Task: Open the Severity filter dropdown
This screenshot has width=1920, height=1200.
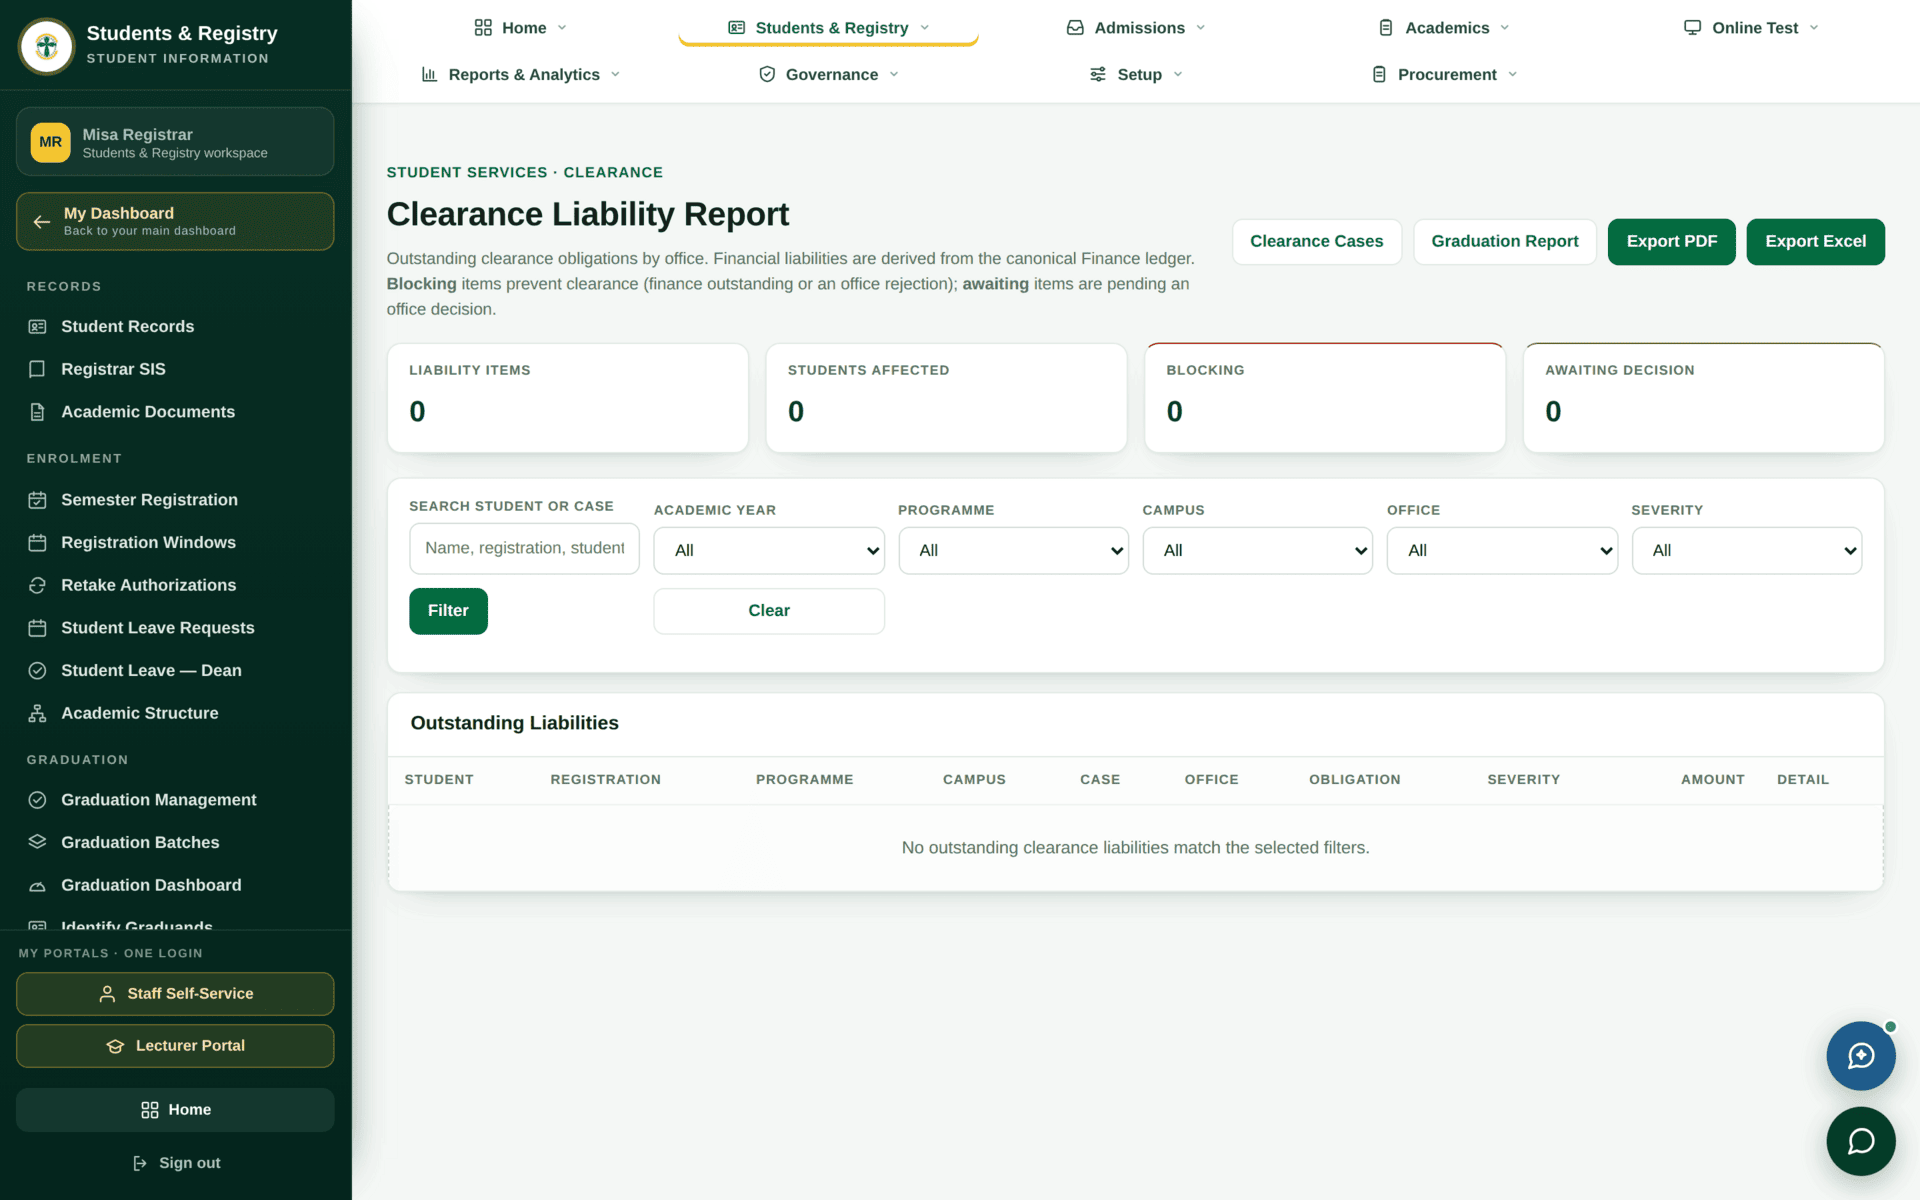Action: click(1746, 550)
